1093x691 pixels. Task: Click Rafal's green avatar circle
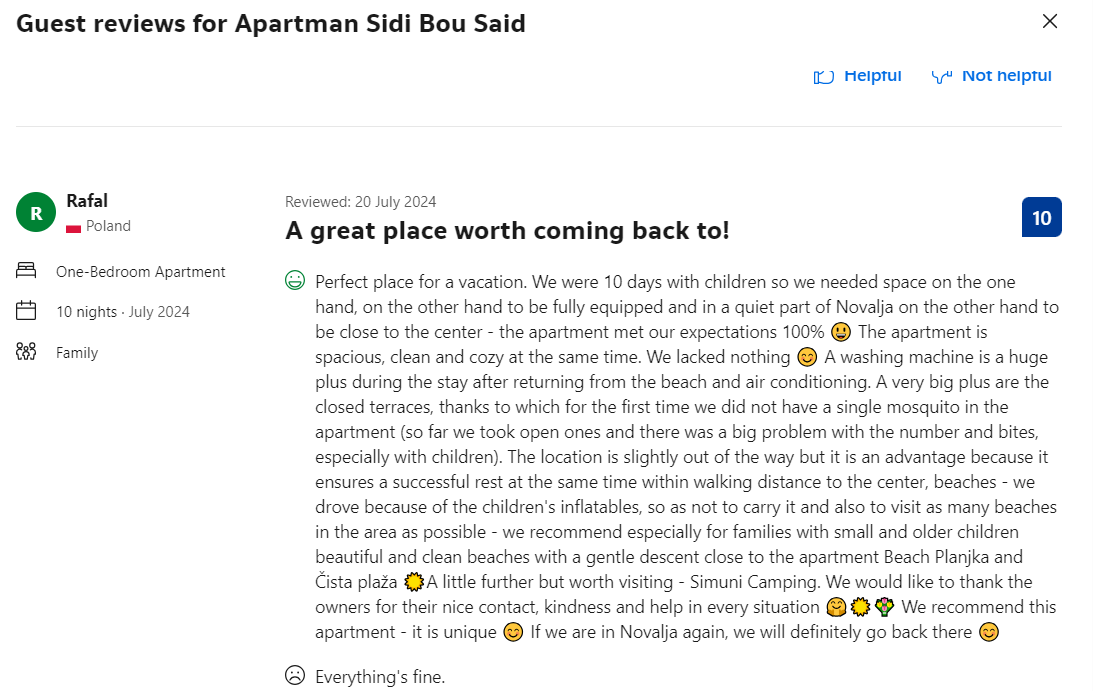tap(36, 212)
